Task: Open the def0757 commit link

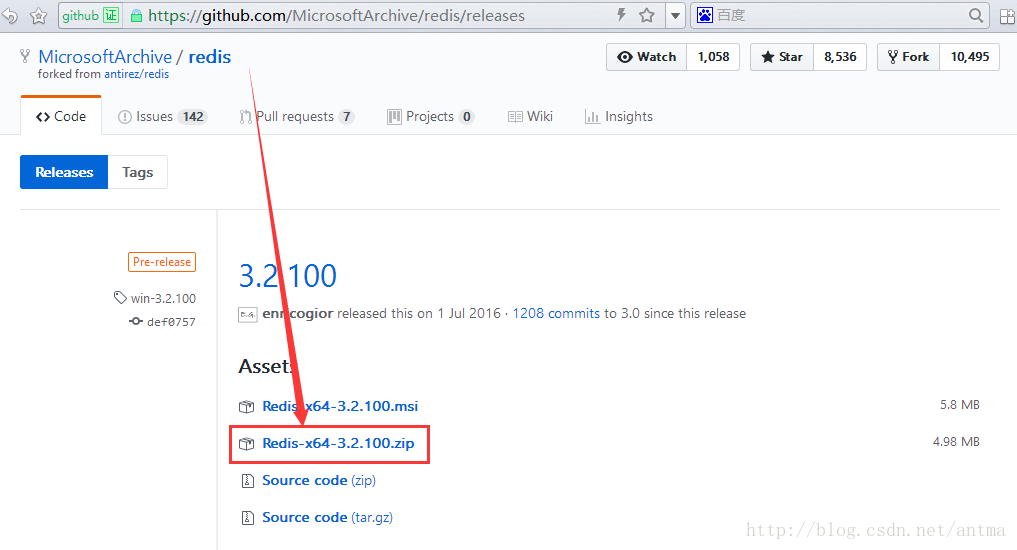Action: click(171, 322)
